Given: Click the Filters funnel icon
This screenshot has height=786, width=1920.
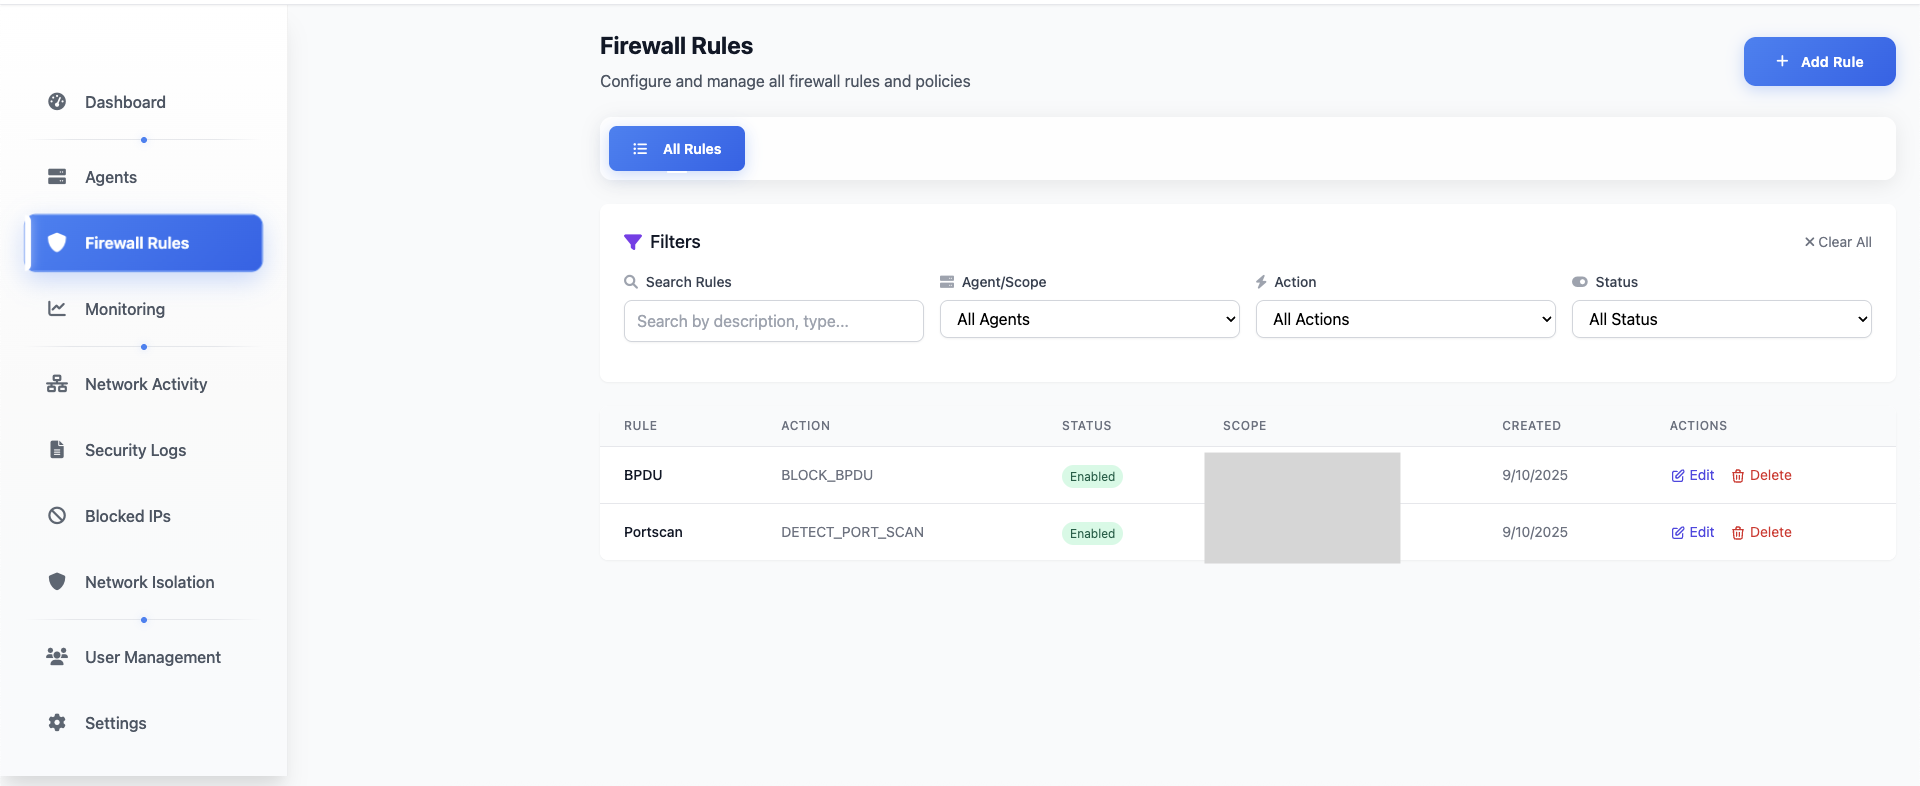Looking at the screenshot, I should [633, 242].
